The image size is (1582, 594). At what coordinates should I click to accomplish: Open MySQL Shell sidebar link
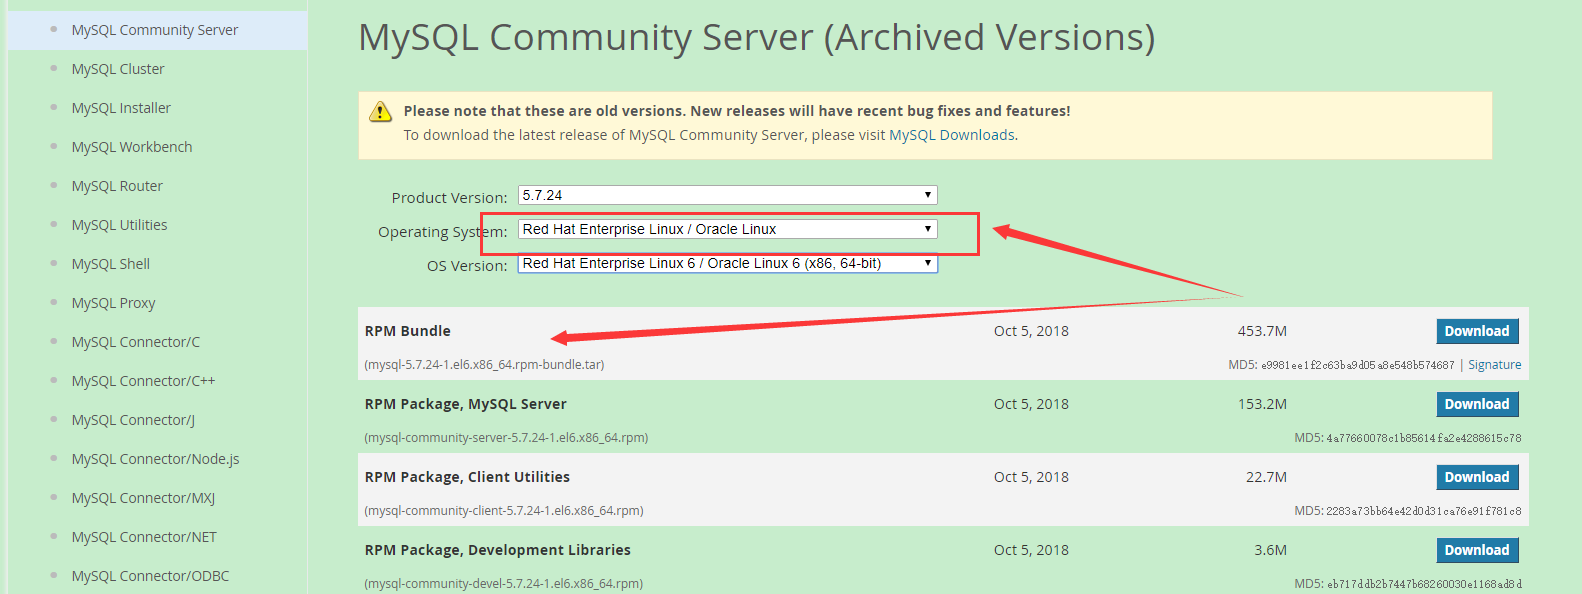coord(111,264)
